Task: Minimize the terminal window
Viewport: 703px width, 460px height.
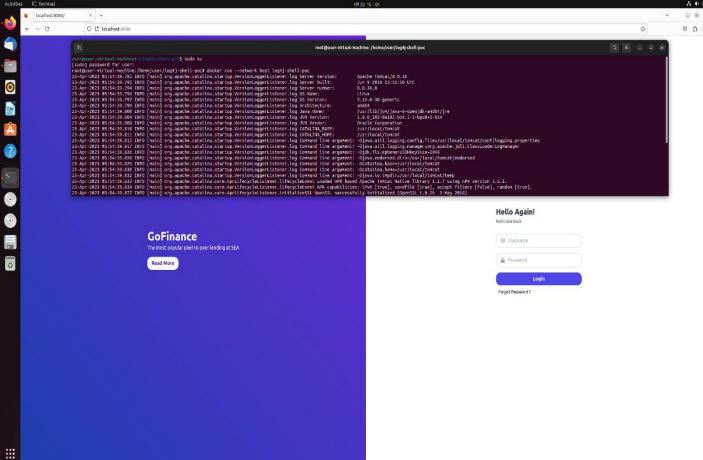Action: [640, 48]
